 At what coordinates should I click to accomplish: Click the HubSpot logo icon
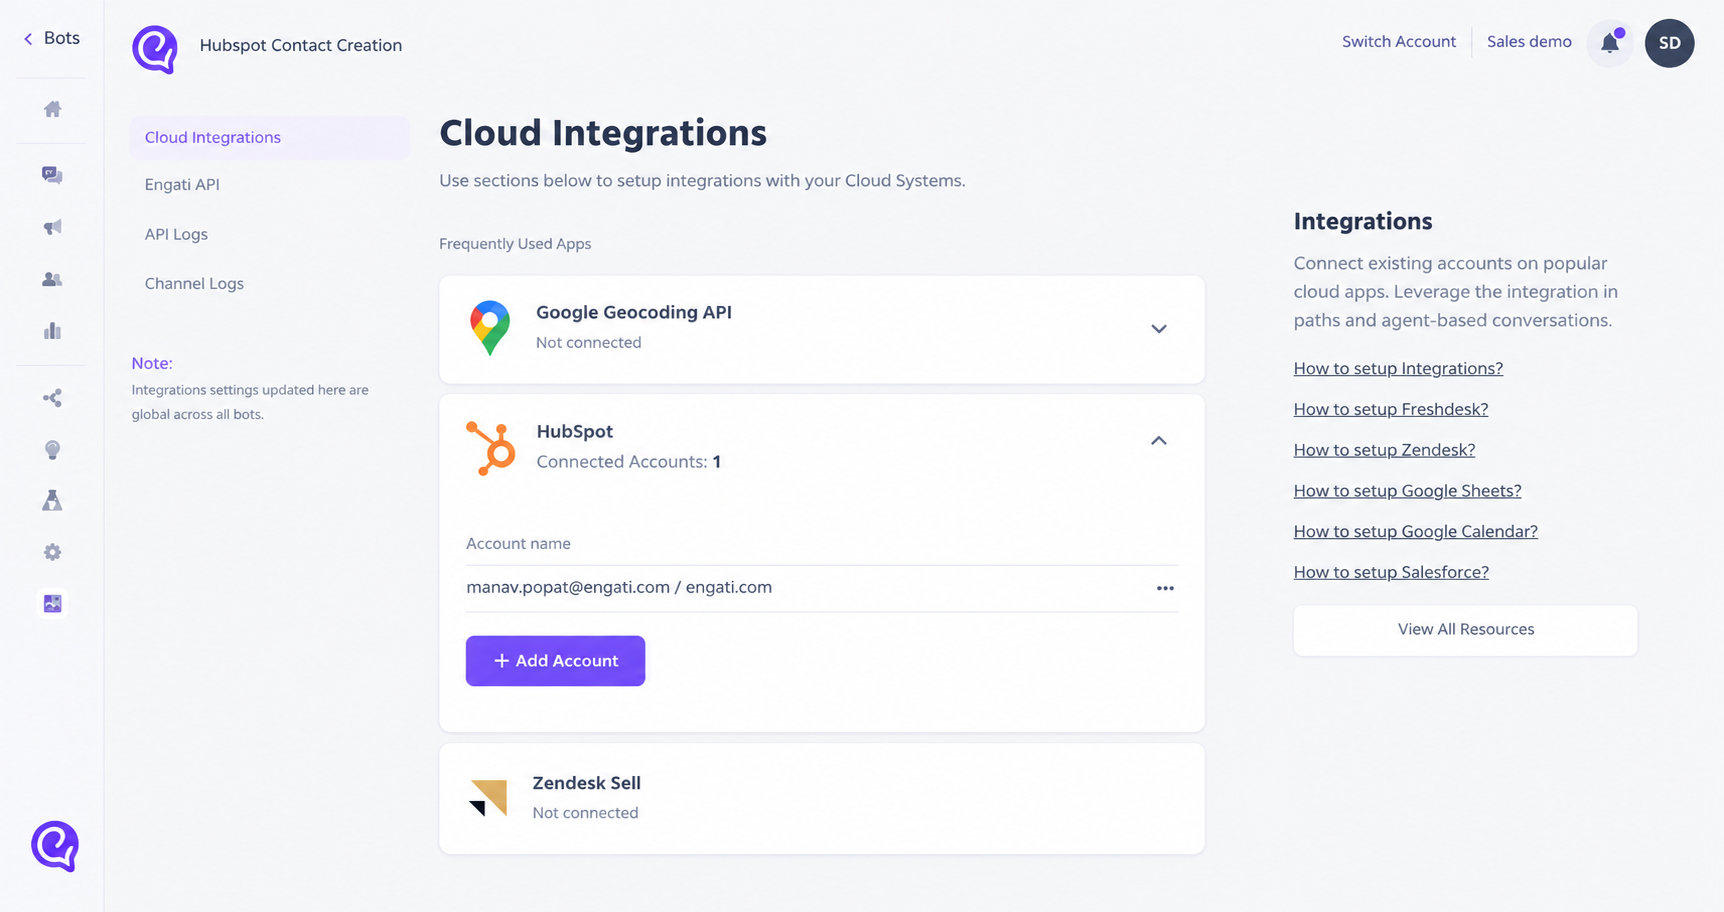491,448
